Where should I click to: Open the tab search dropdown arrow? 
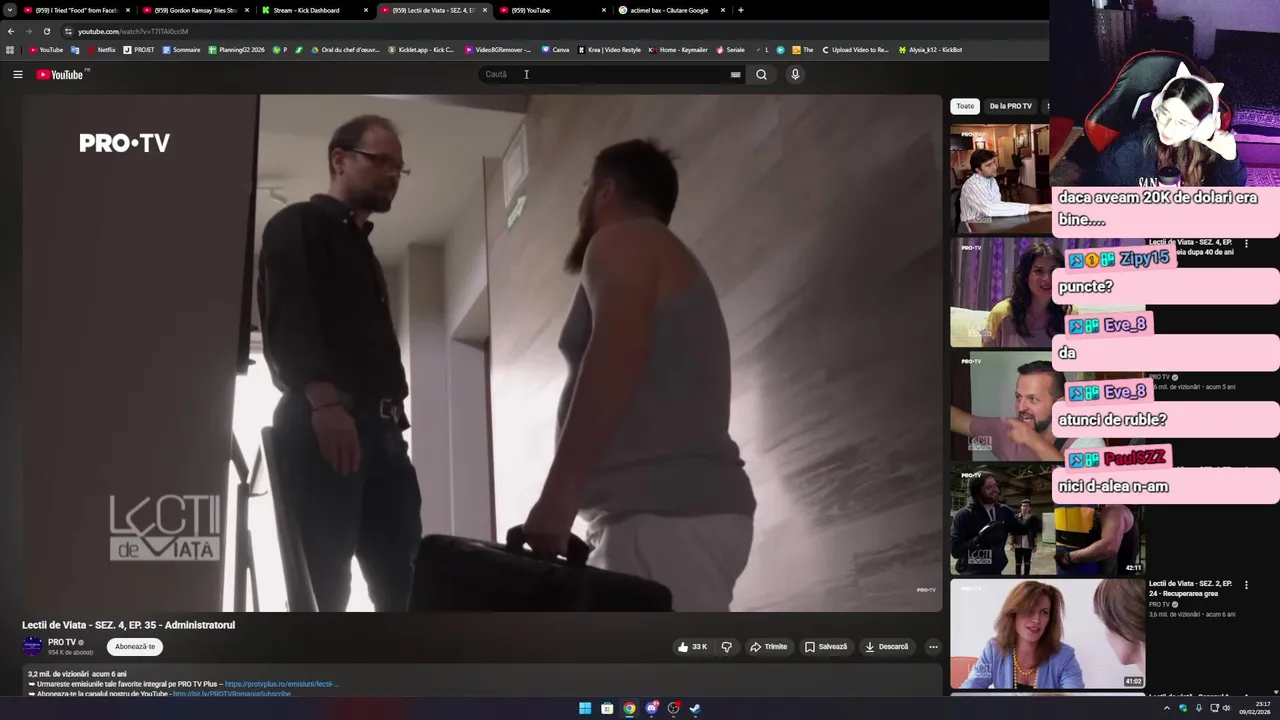click(9, 10)
